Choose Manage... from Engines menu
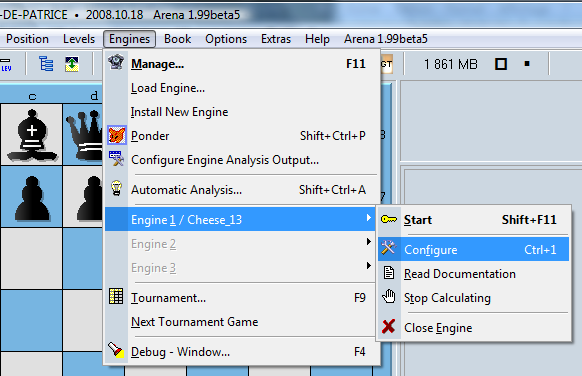The image size is (582, 376). 242,64
